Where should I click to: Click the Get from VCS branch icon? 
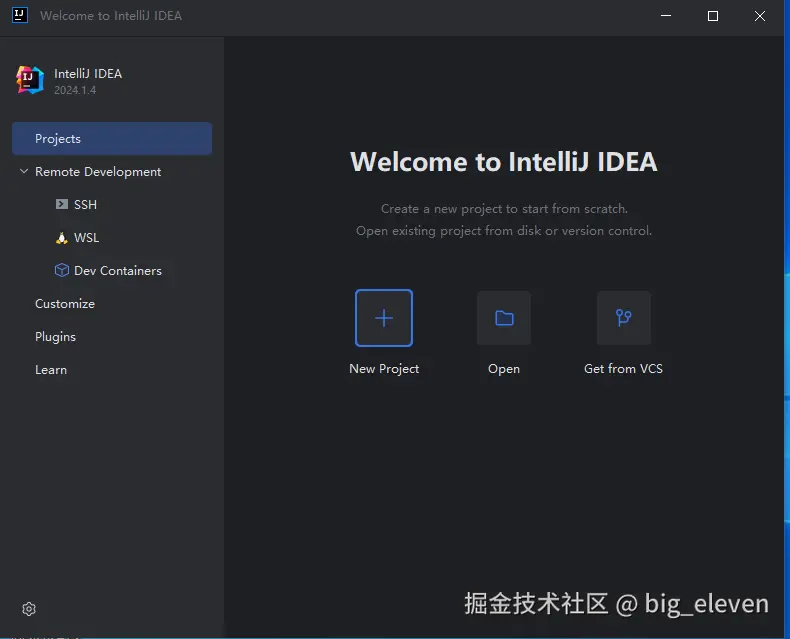[624, 318]
